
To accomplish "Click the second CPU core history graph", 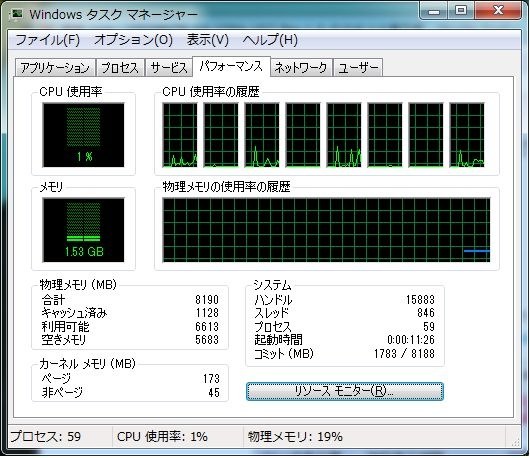I will (x=221, y=135).
